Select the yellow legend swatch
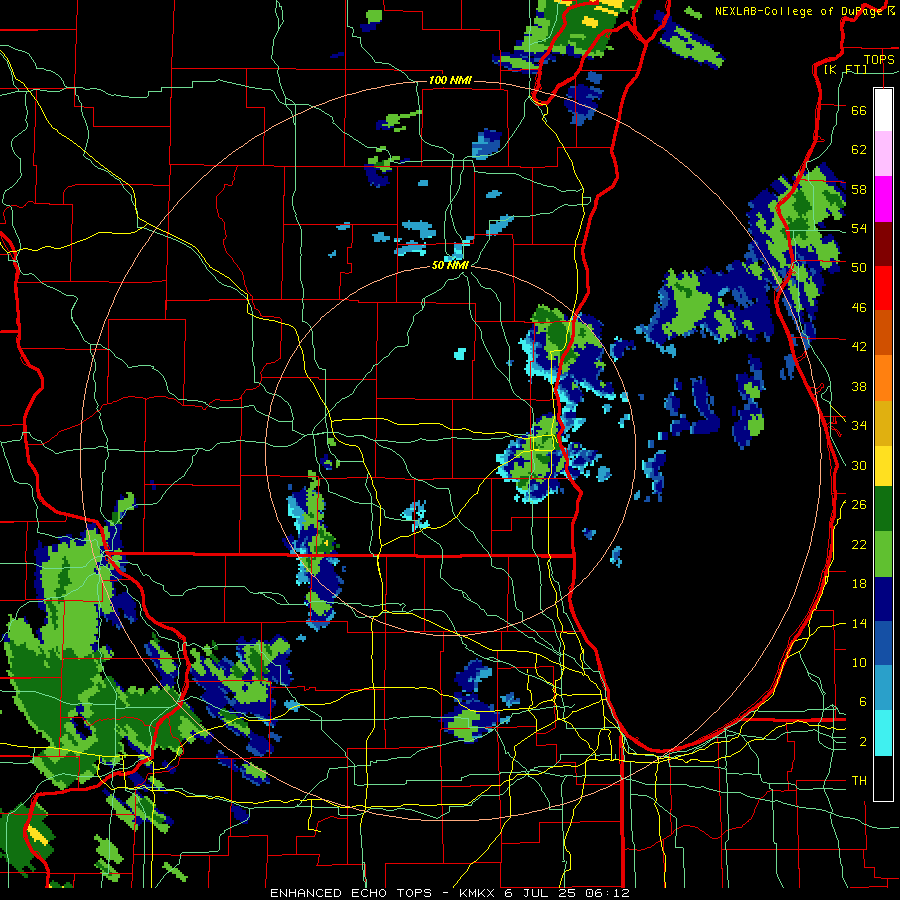900x900 pixels. click(x=883, y=465)
